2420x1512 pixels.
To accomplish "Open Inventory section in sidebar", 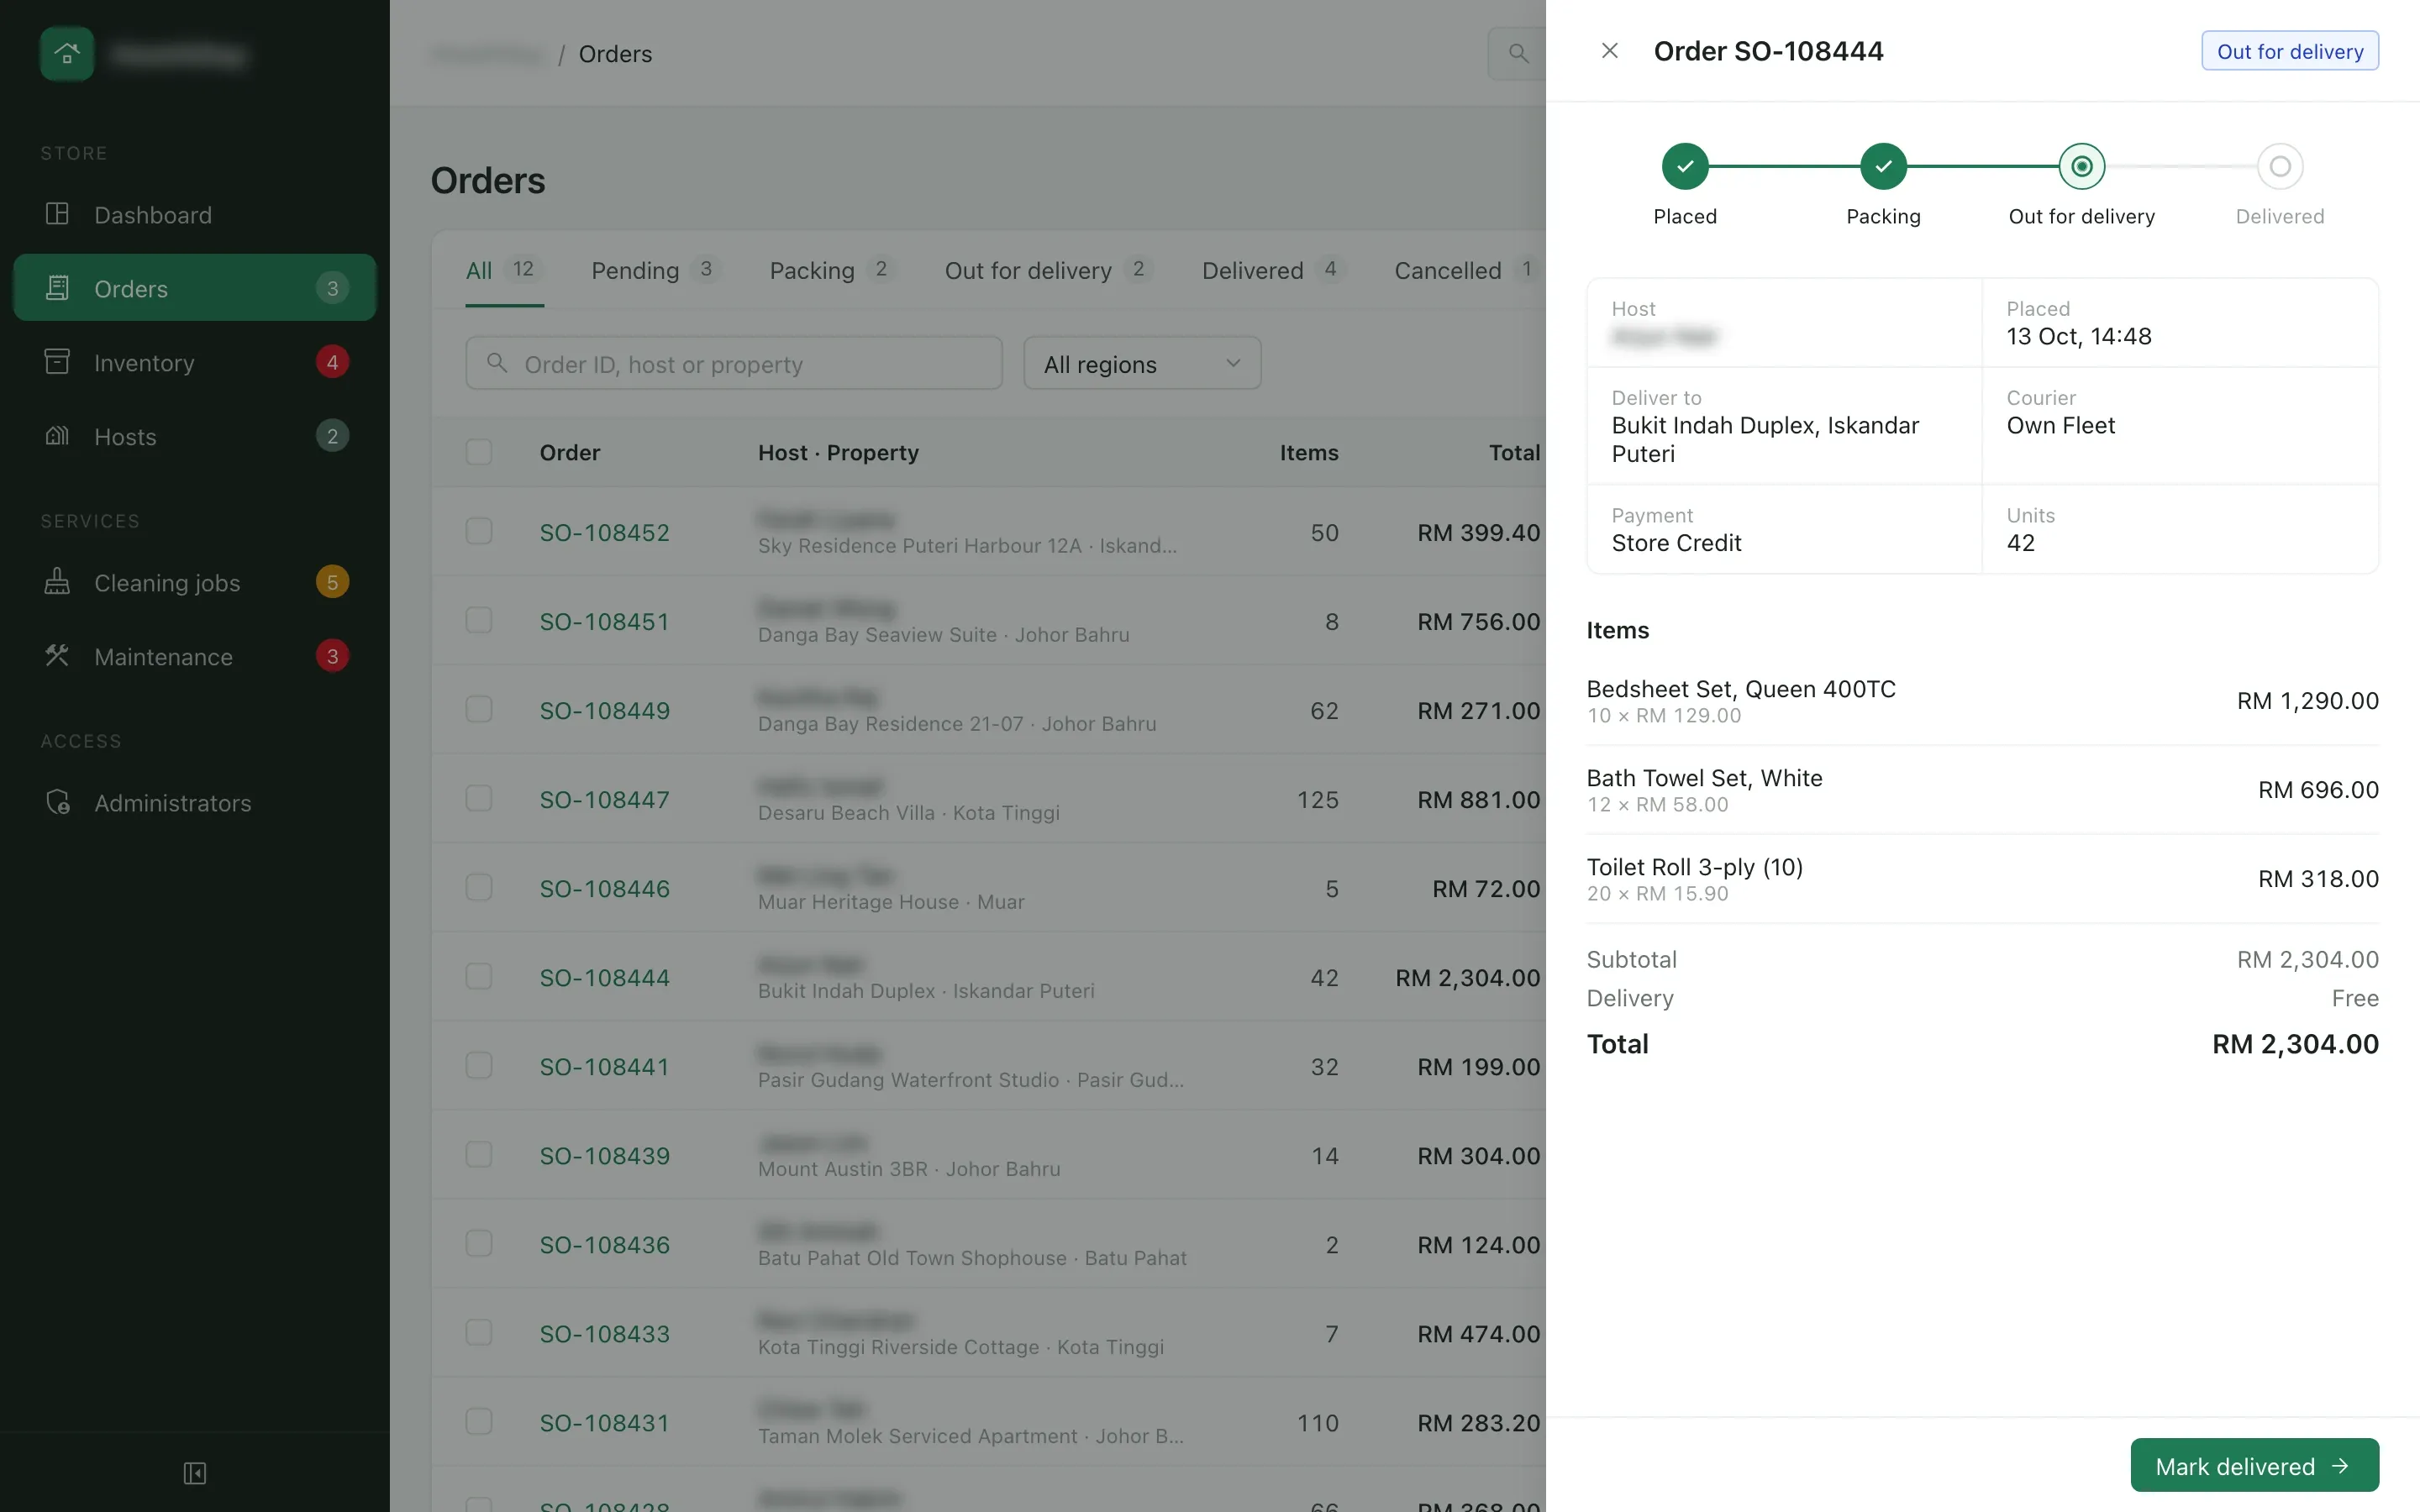I will coord(194,362).
